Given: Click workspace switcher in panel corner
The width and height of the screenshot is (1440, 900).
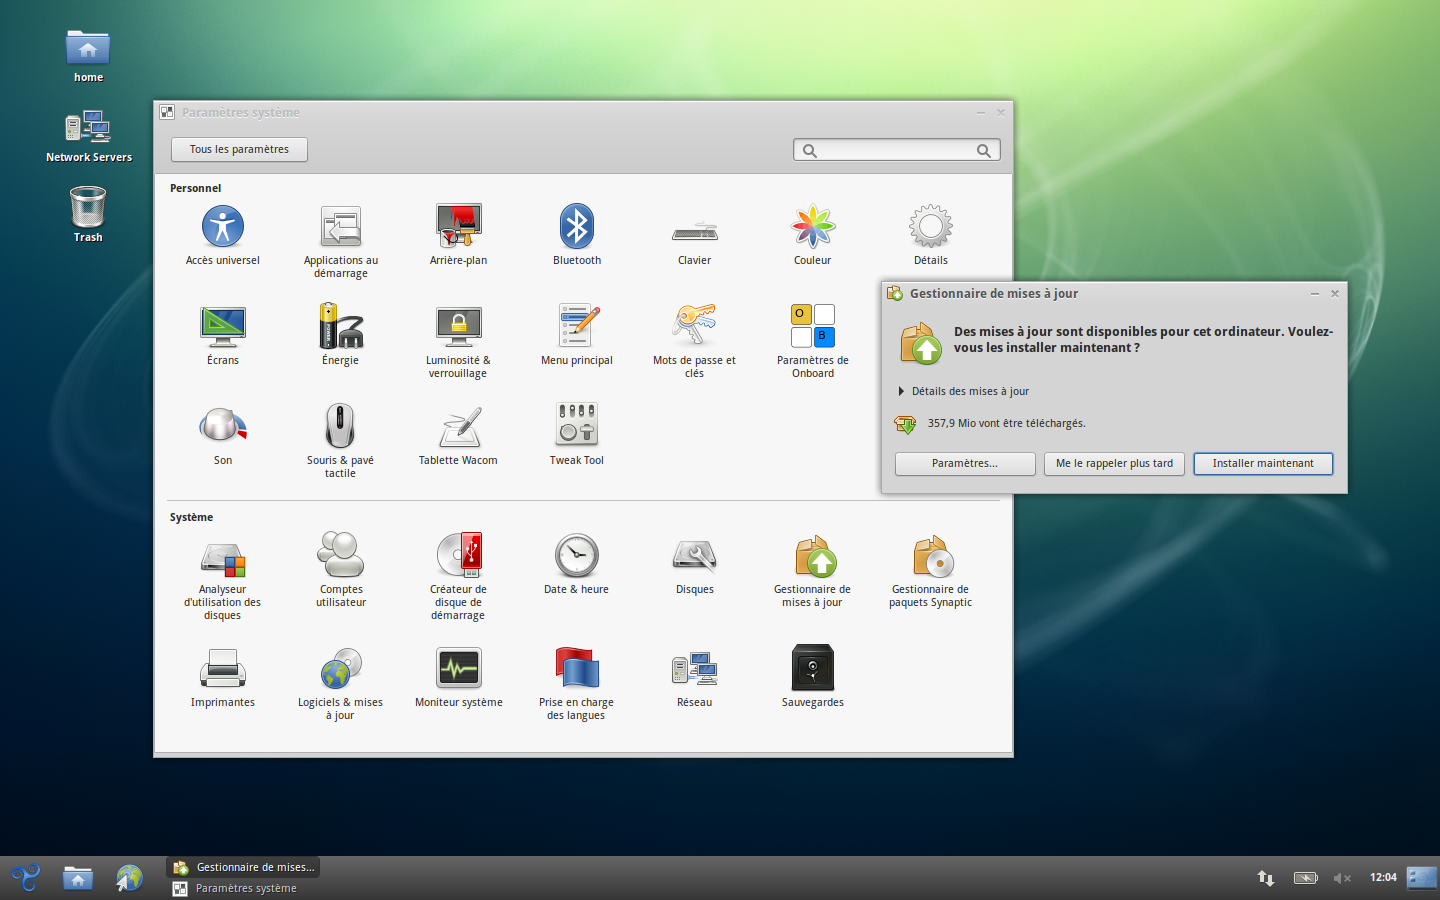Looking at the screenshot, I should click(x=1421, y=878).
